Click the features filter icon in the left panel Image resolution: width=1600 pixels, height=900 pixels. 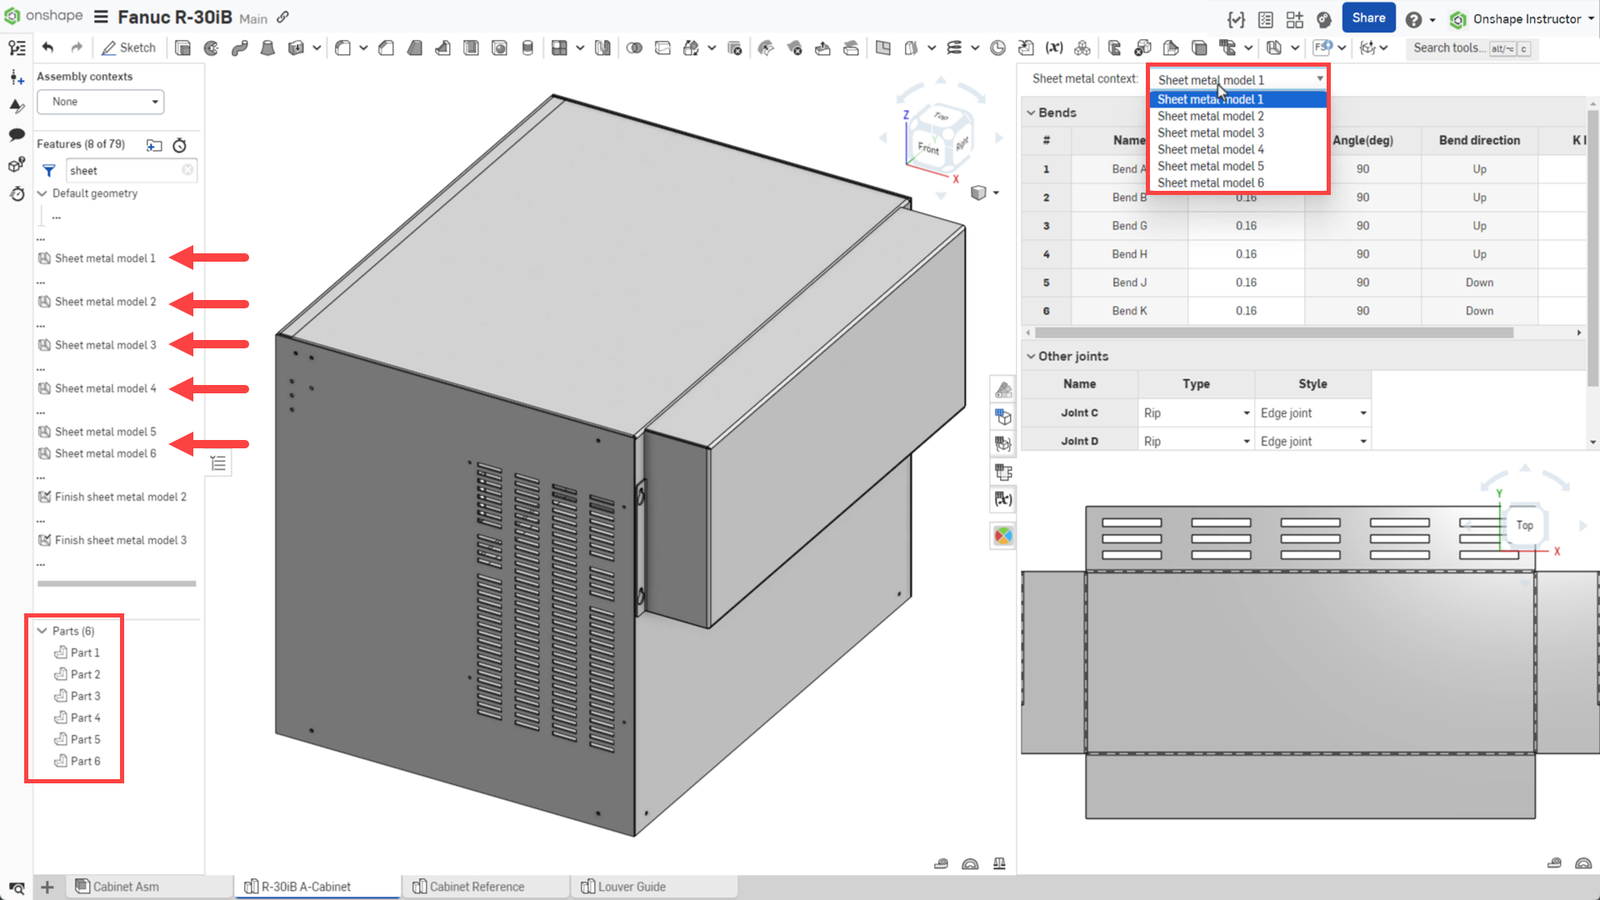pyautogui.click(x=47, y=170)
